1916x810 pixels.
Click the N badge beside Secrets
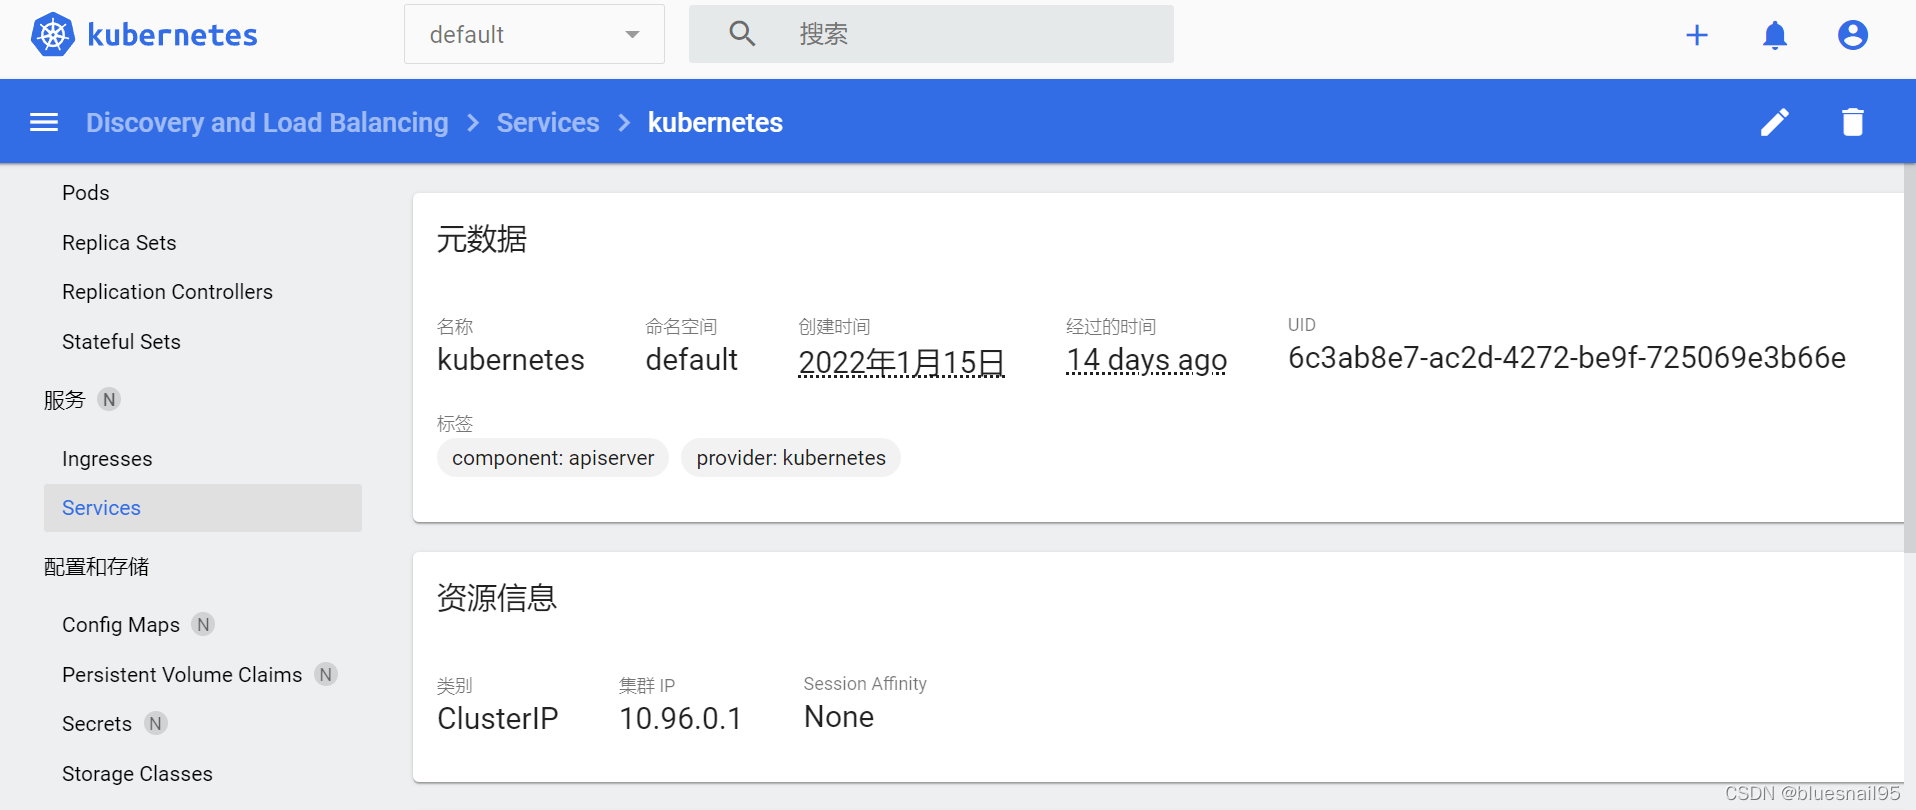click(x=155, y=723)
